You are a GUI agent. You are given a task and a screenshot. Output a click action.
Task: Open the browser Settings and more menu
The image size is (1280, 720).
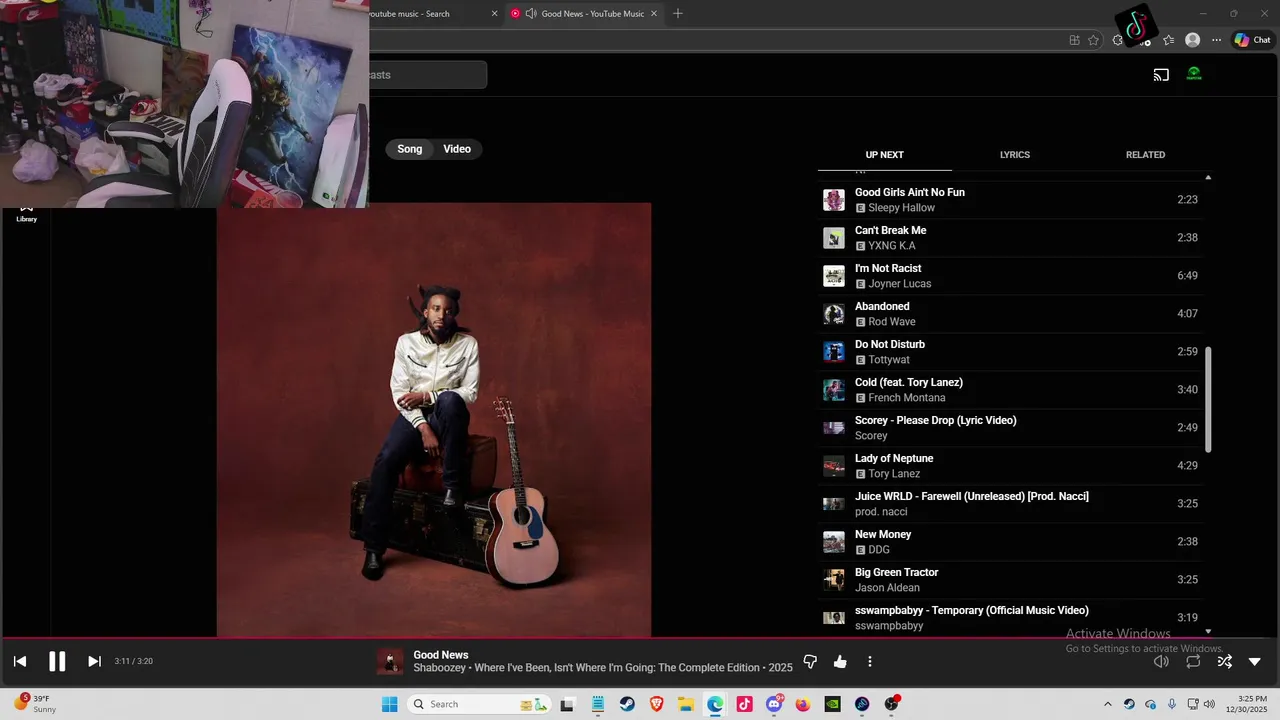pos(1216,40)
